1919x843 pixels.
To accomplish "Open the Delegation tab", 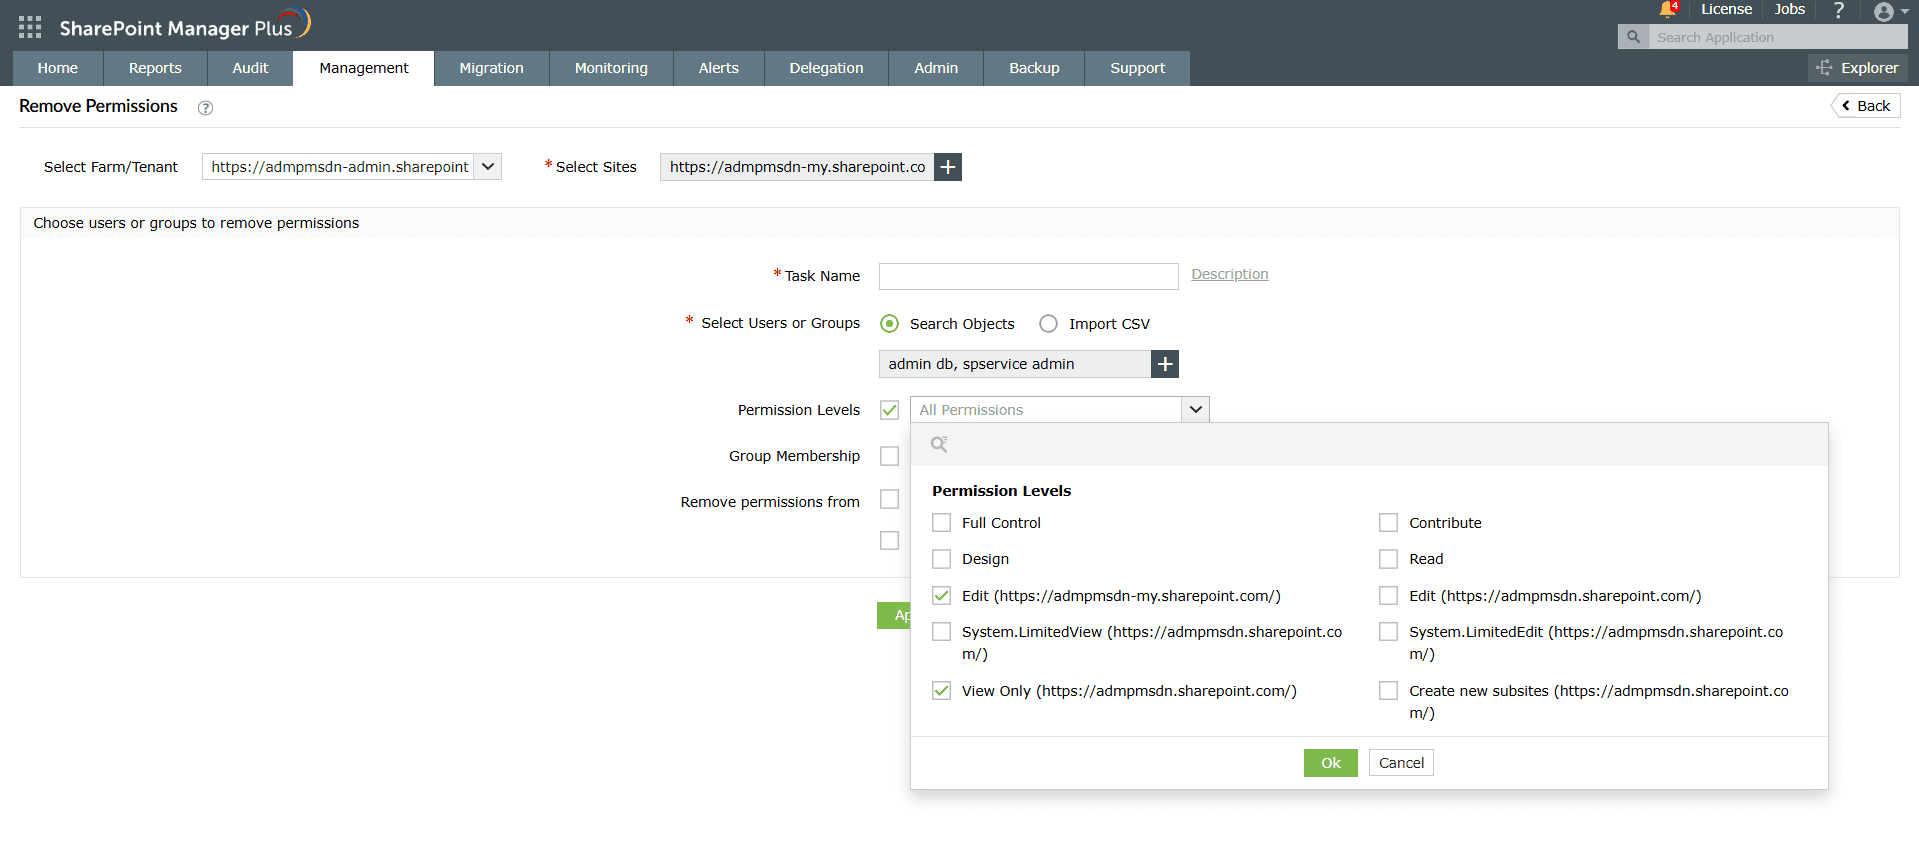I will pos(826,68).
